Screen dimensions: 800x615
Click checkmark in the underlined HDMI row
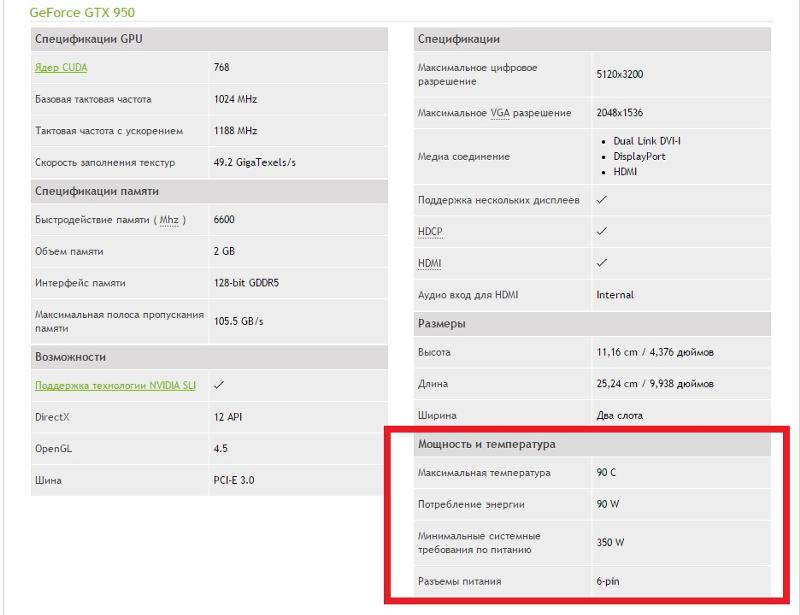point(602,263)
